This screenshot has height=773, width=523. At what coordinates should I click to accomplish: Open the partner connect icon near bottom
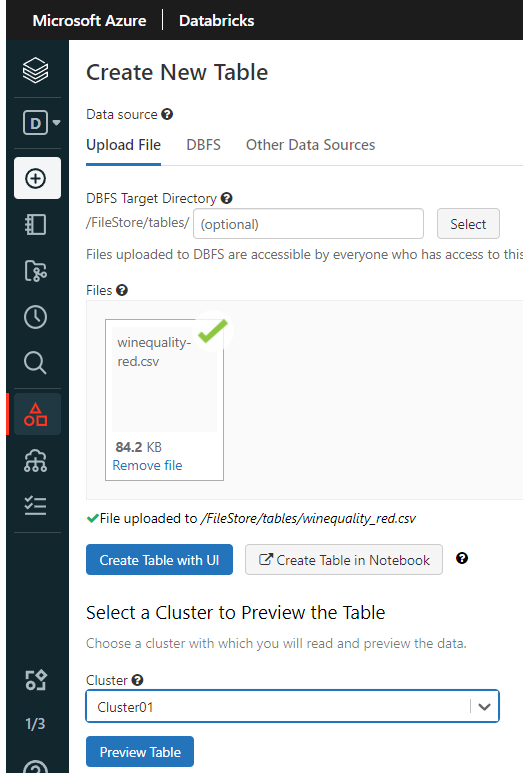pos(35,680)
